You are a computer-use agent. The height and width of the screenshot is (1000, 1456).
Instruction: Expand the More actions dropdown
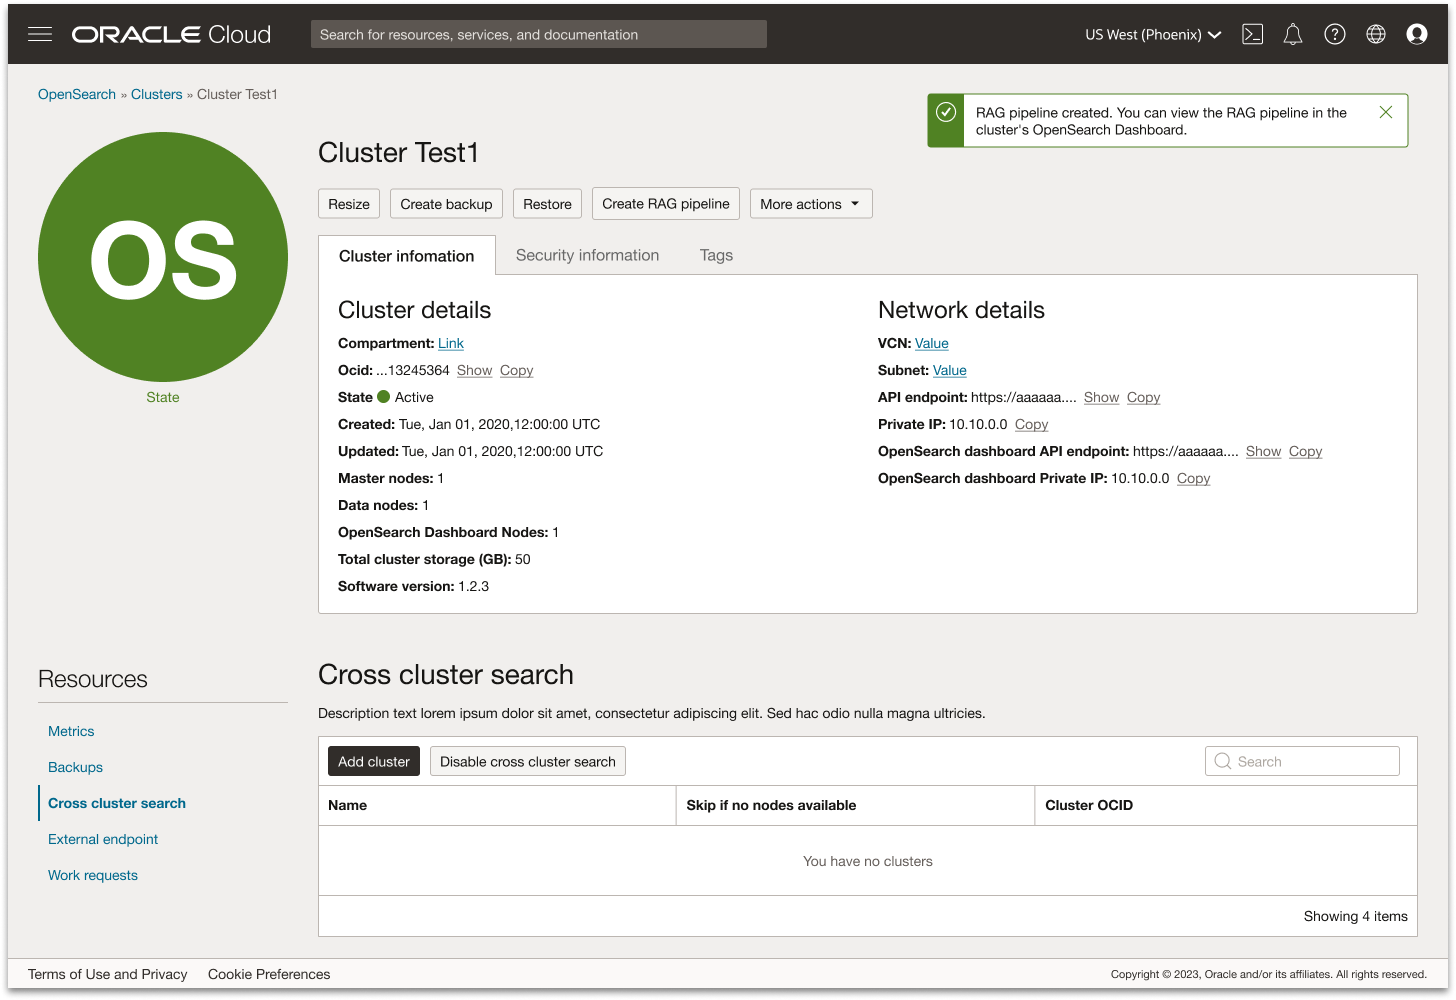[811, 204]
